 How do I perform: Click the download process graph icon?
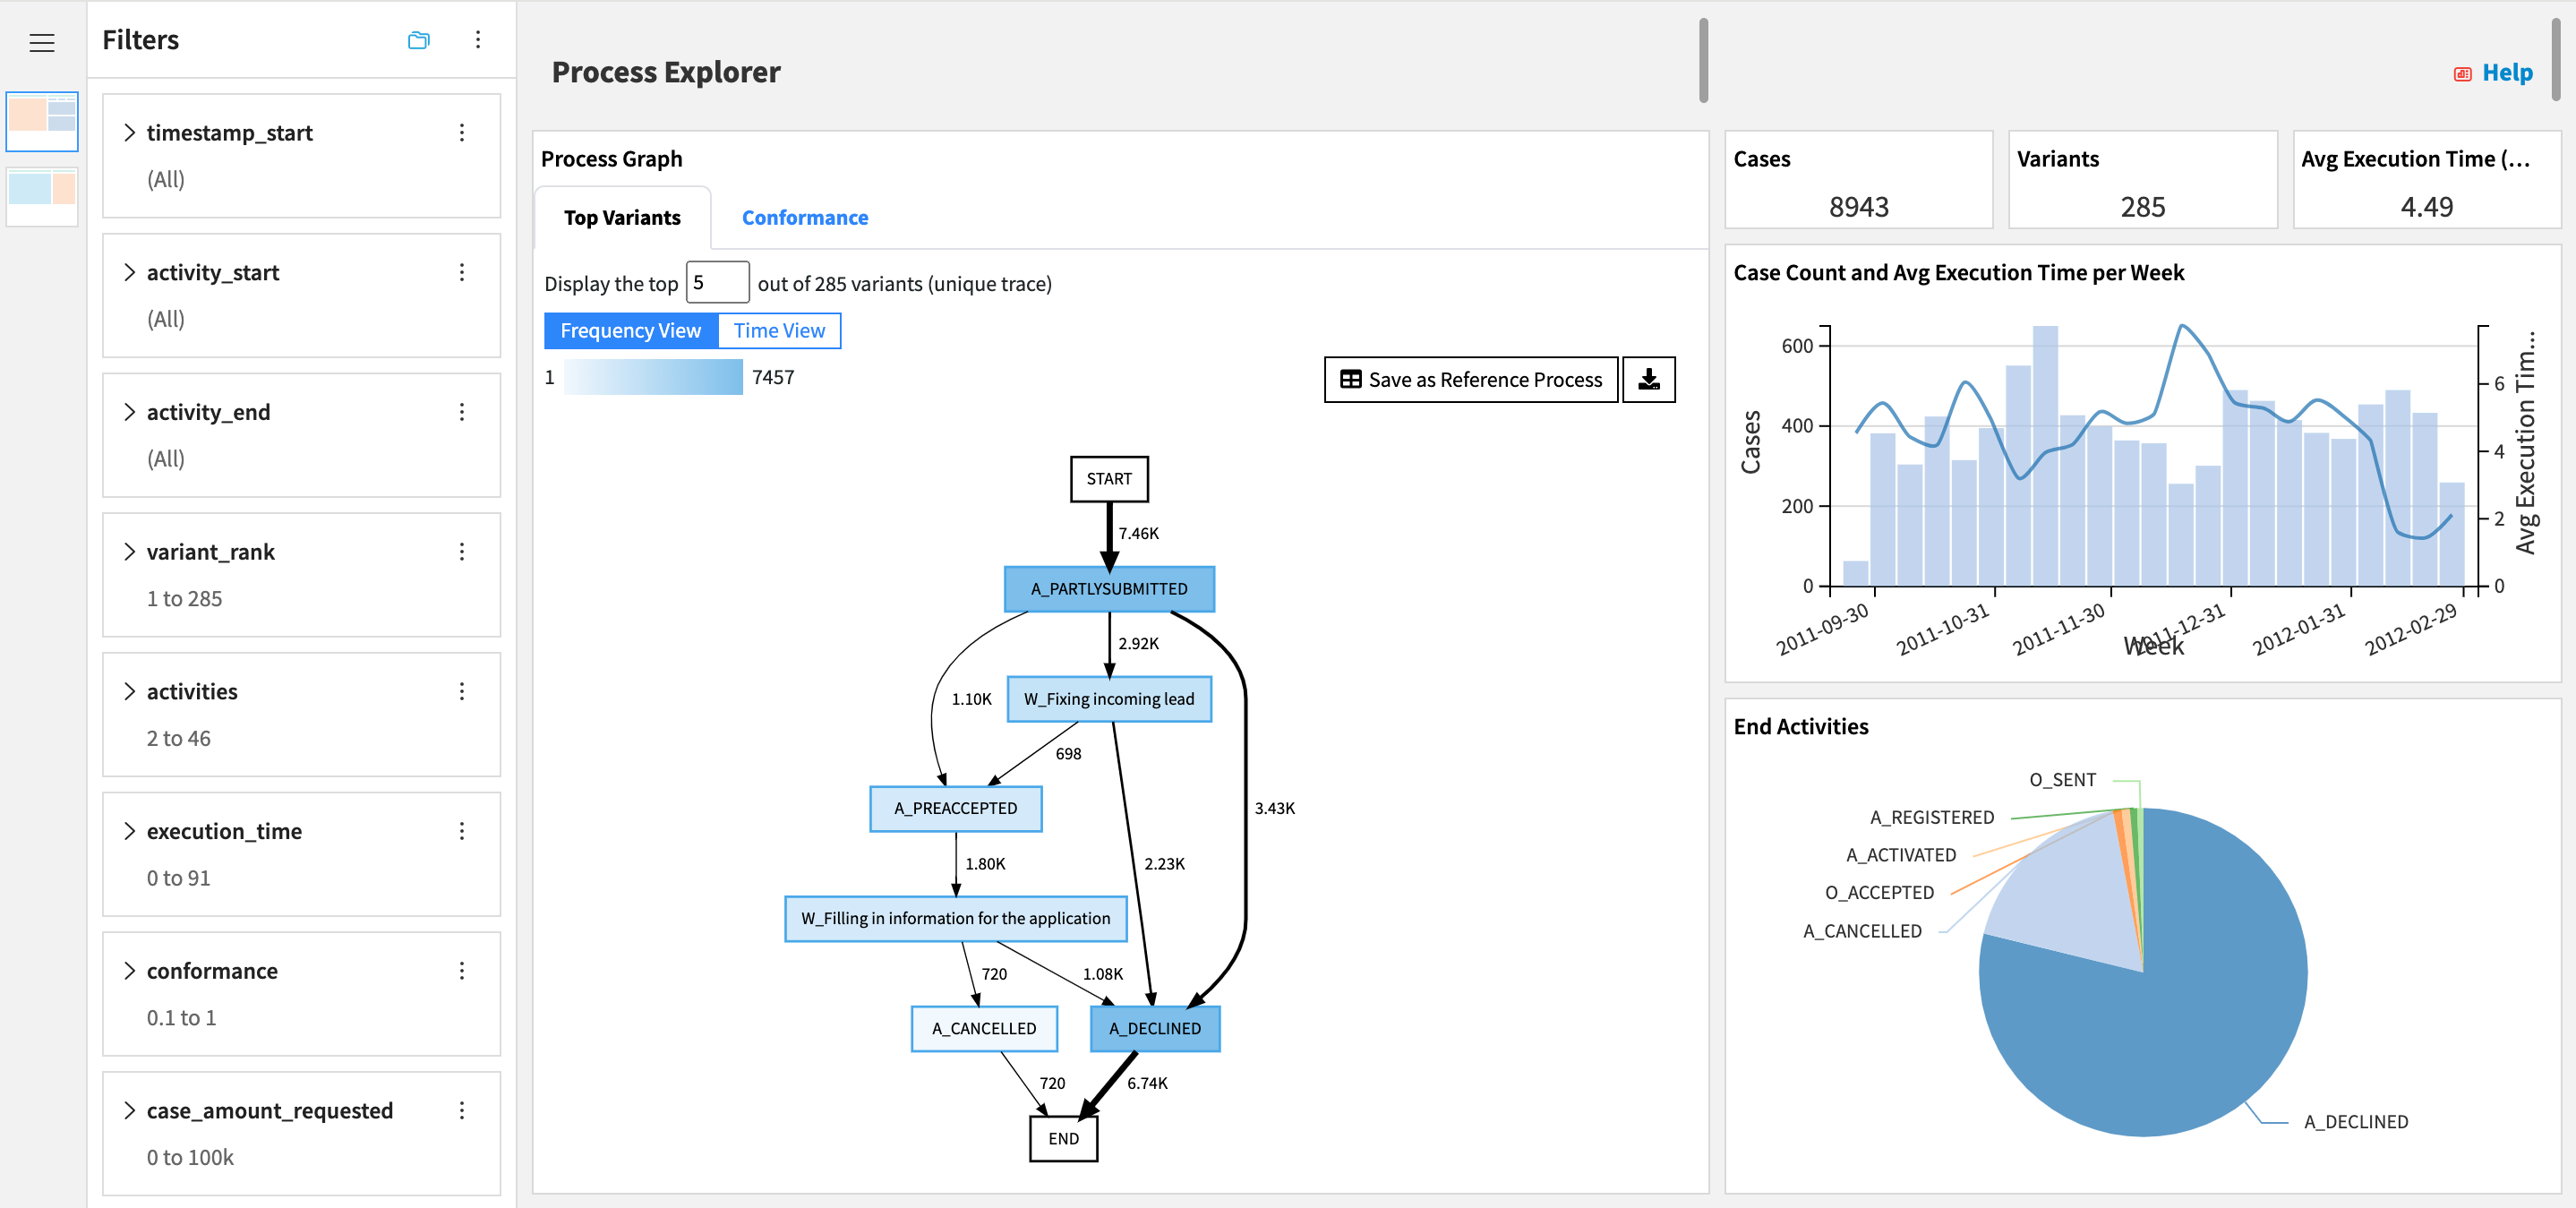click(x=1648, y=380)
